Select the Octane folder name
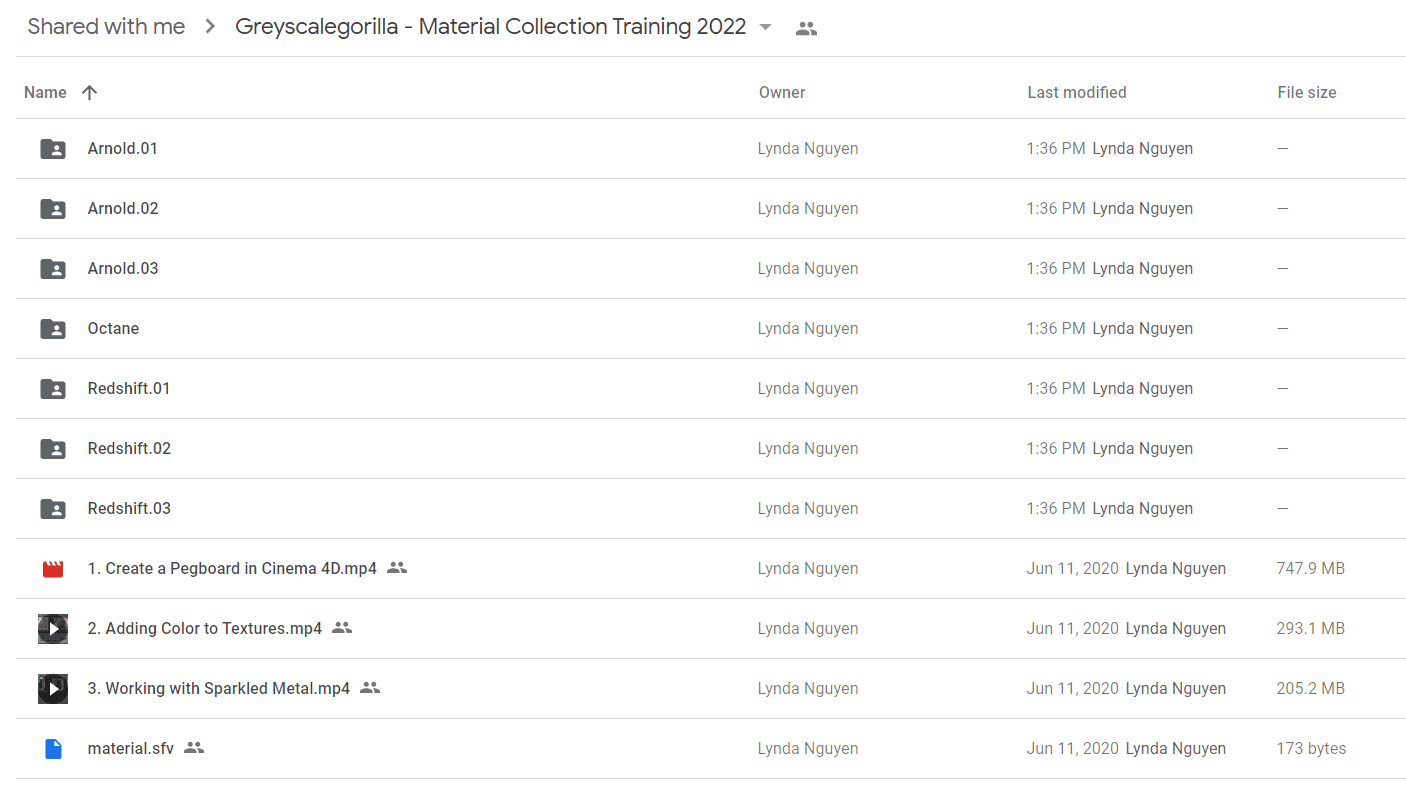The width and height of the screenshot is (1406, 785). point(113,329)
